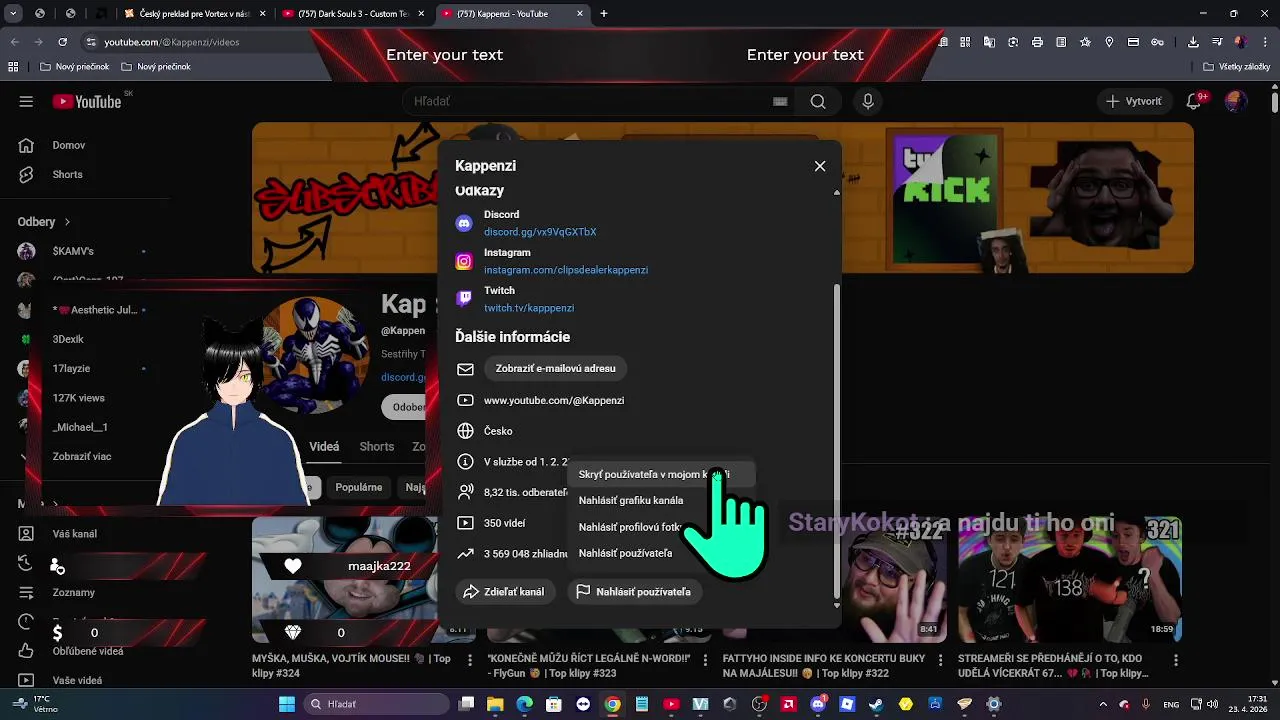Click dialog scrollbar up arrow
Image resolution: width=1280 pixels, height=720 pixels.
click(x=837, y=192)
